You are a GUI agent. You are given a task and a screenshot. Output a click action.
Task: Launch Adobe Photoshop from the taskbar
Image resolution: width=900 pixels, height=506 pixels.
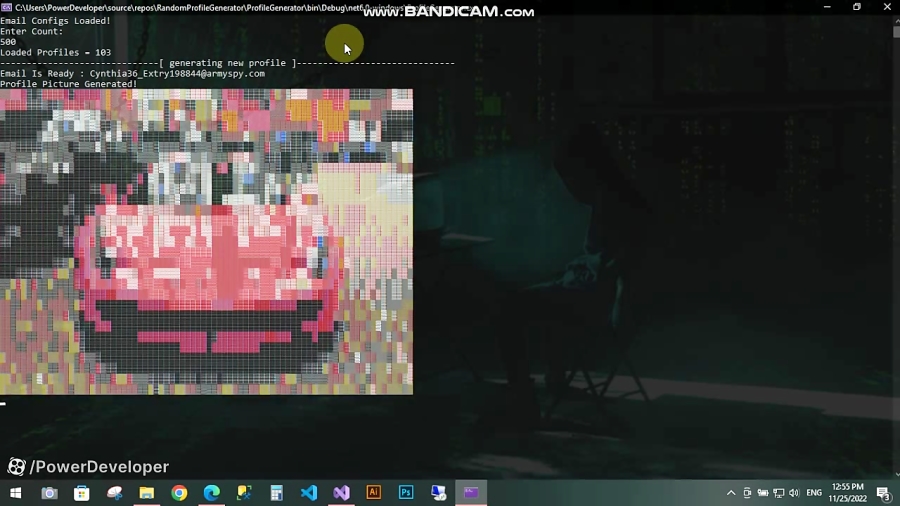[x=406, y=493]
